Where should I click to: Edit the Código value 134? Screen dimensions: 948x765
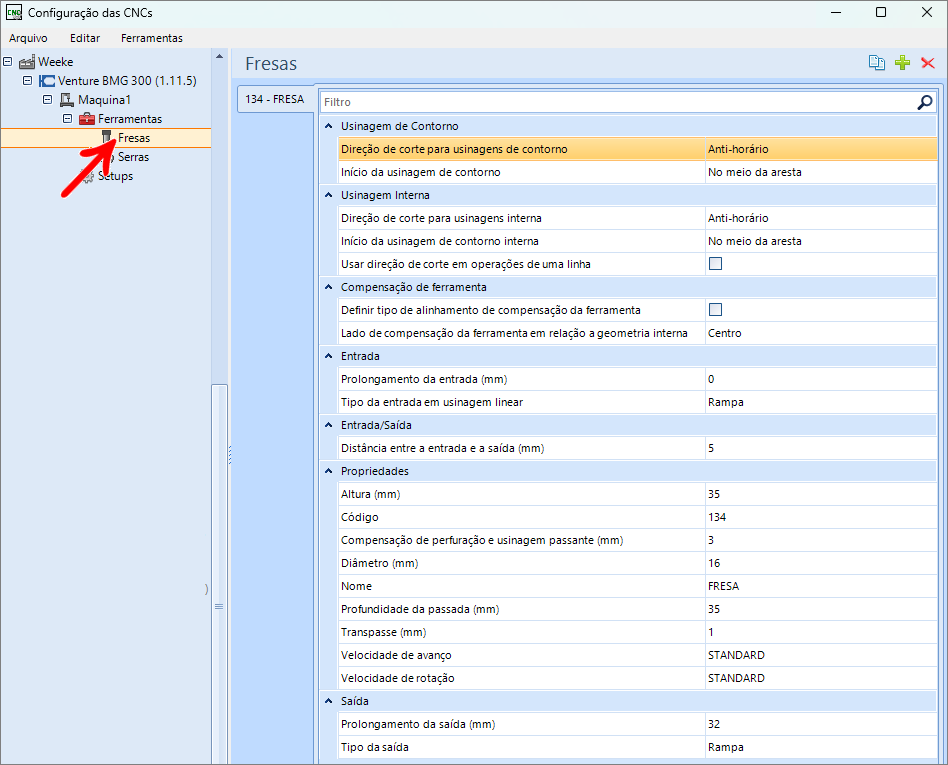820,517
